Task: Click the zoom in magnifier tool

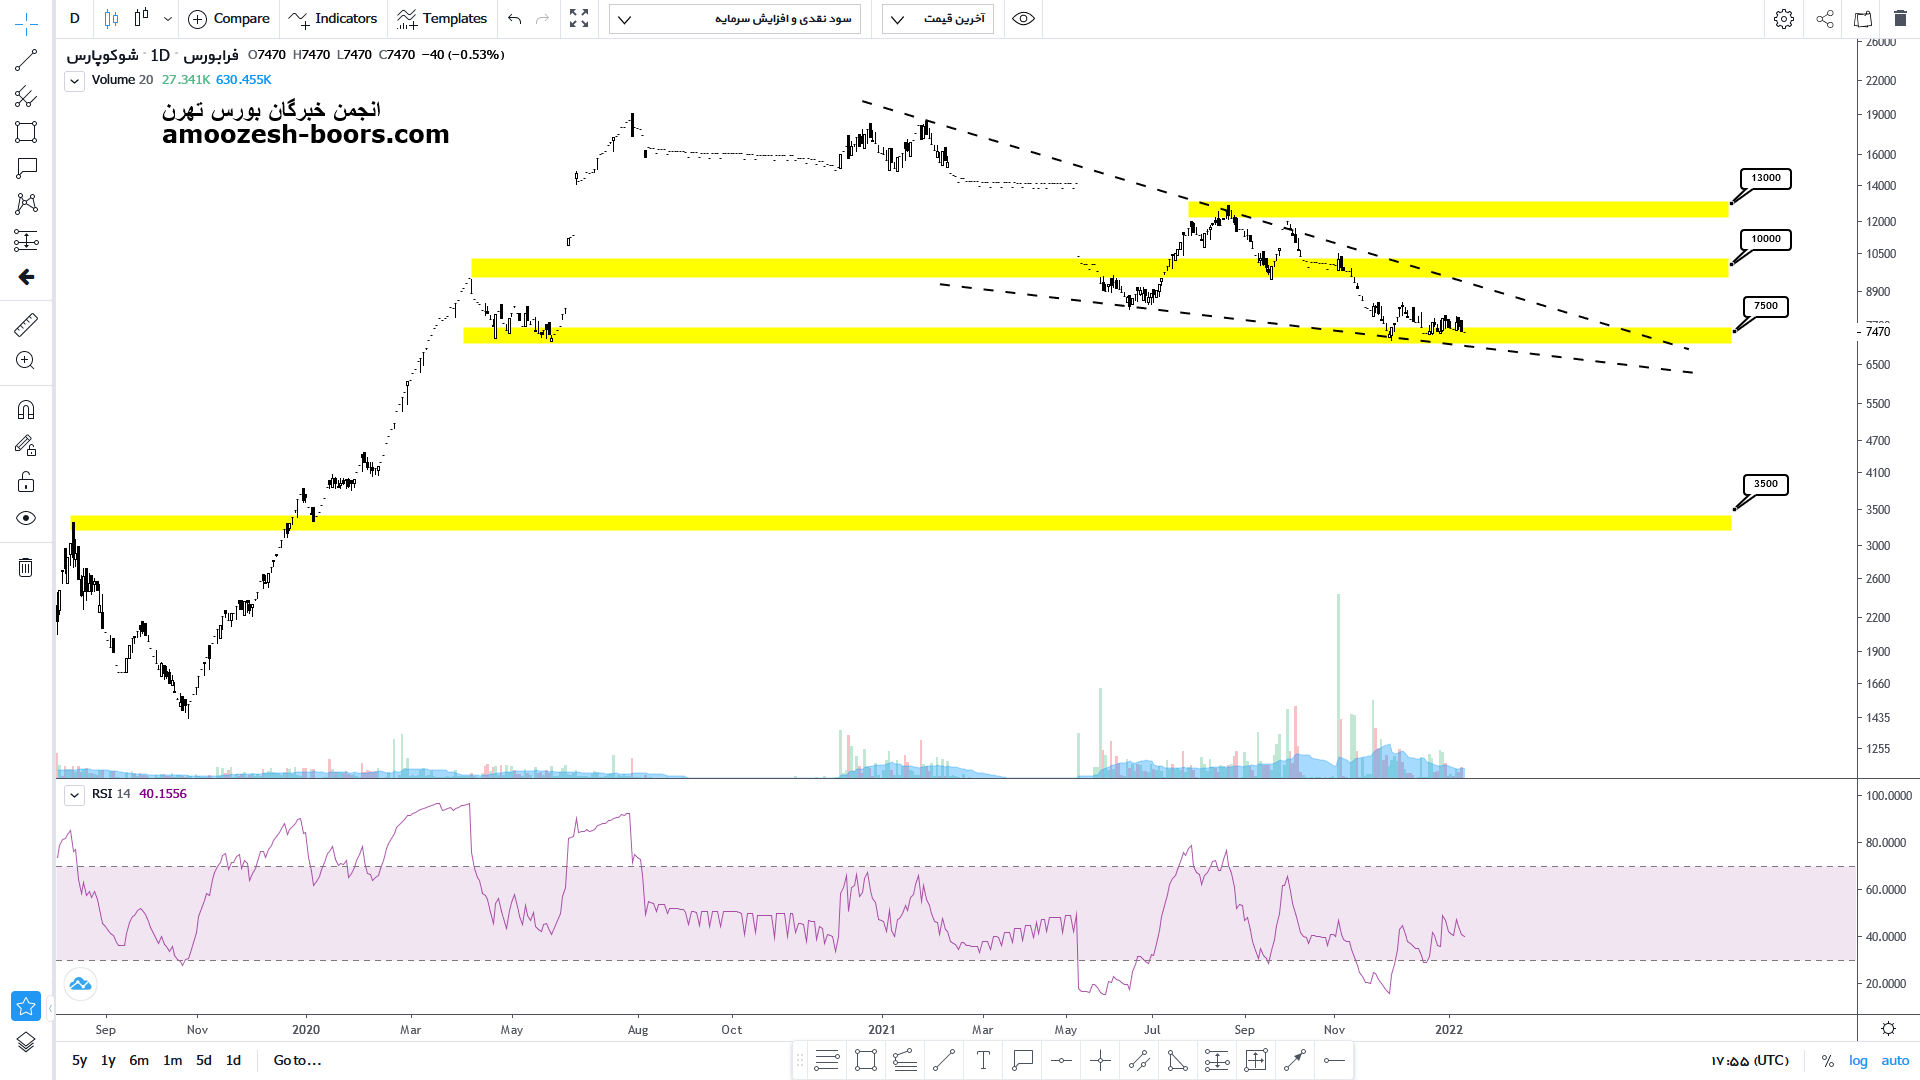Action: 26,361
